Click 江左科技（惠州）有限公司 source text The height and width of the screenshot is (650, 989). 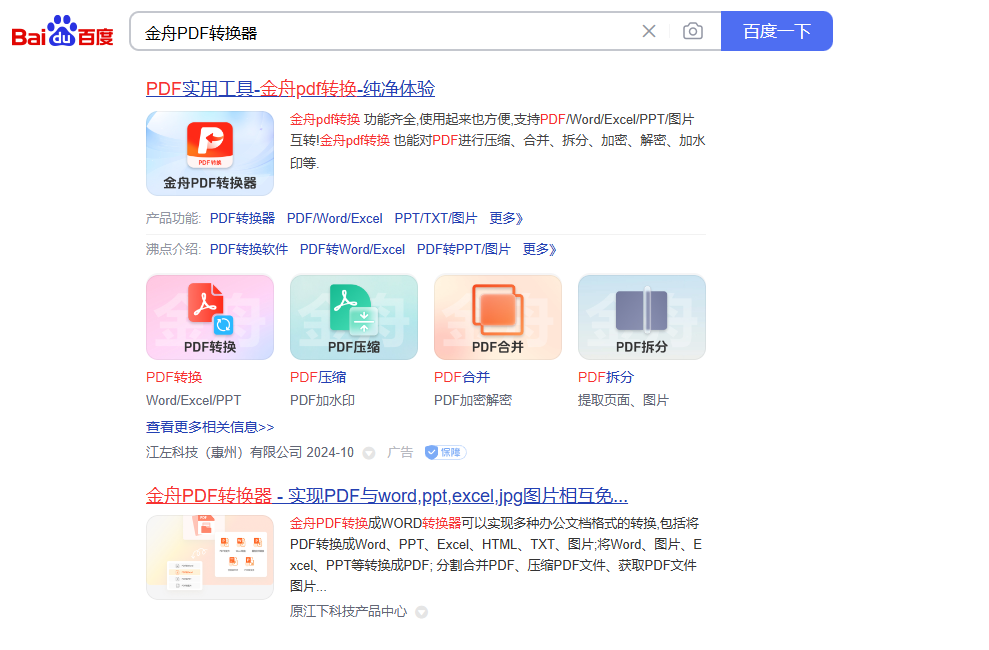click(224, 453)
